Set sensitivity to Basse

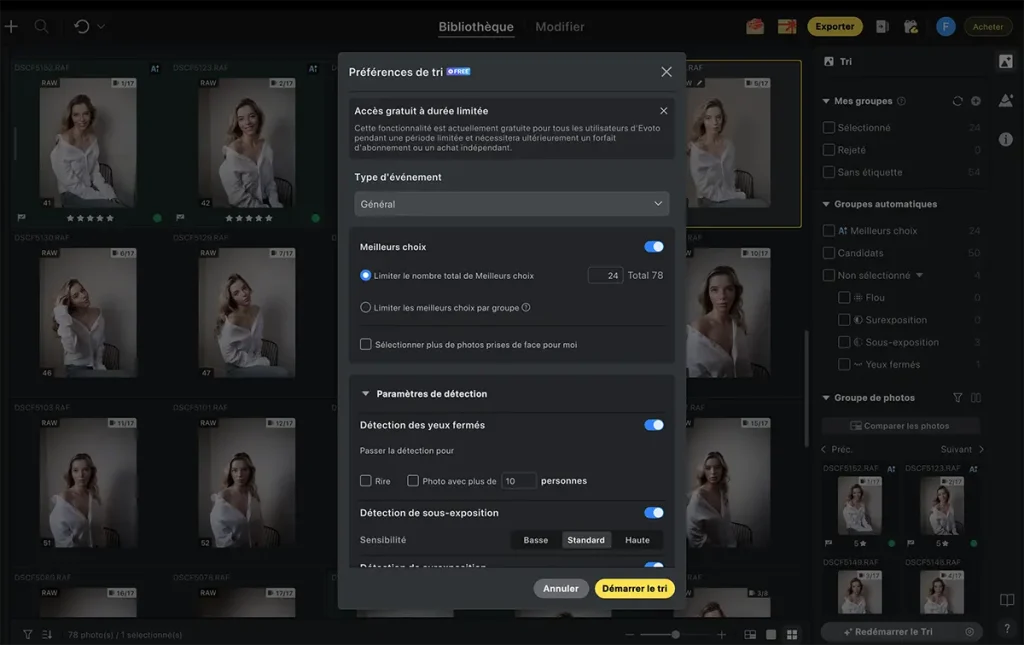click(536, 540)
